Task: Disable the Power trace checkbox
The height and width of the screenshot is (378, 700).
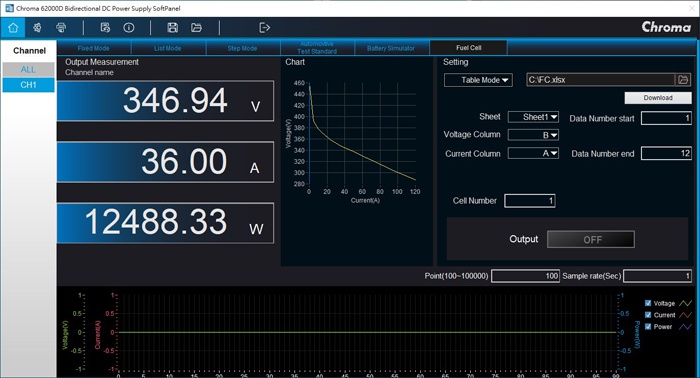Action: click(648, 327)
